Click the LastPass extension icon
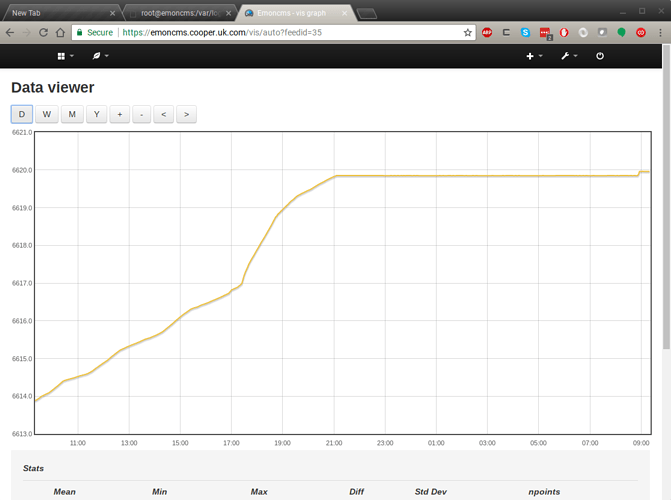Image resolution: width=671 pixels, height=500 pixels. point(545,33)
